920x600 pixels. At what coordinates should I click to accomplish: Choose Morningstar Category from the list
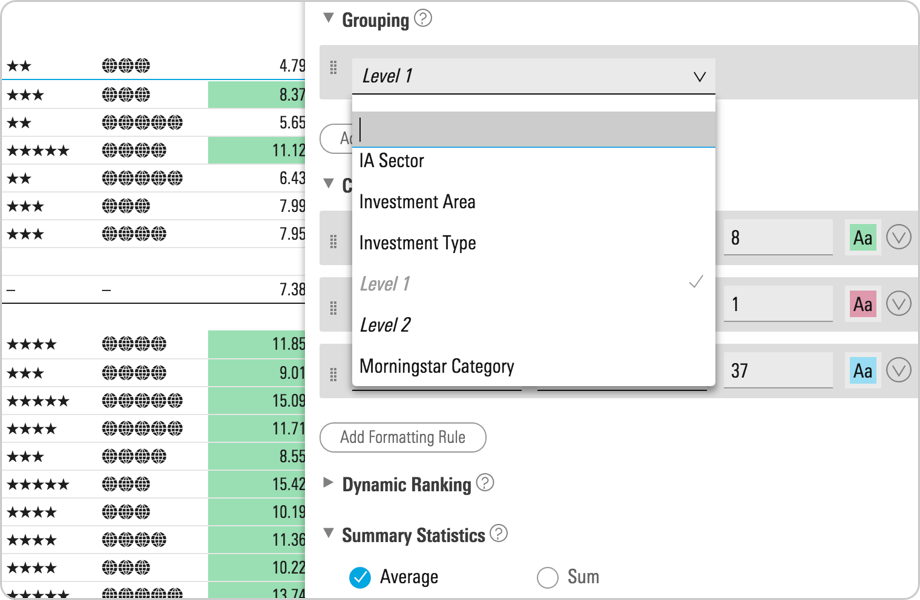click(x=437, y=366)
